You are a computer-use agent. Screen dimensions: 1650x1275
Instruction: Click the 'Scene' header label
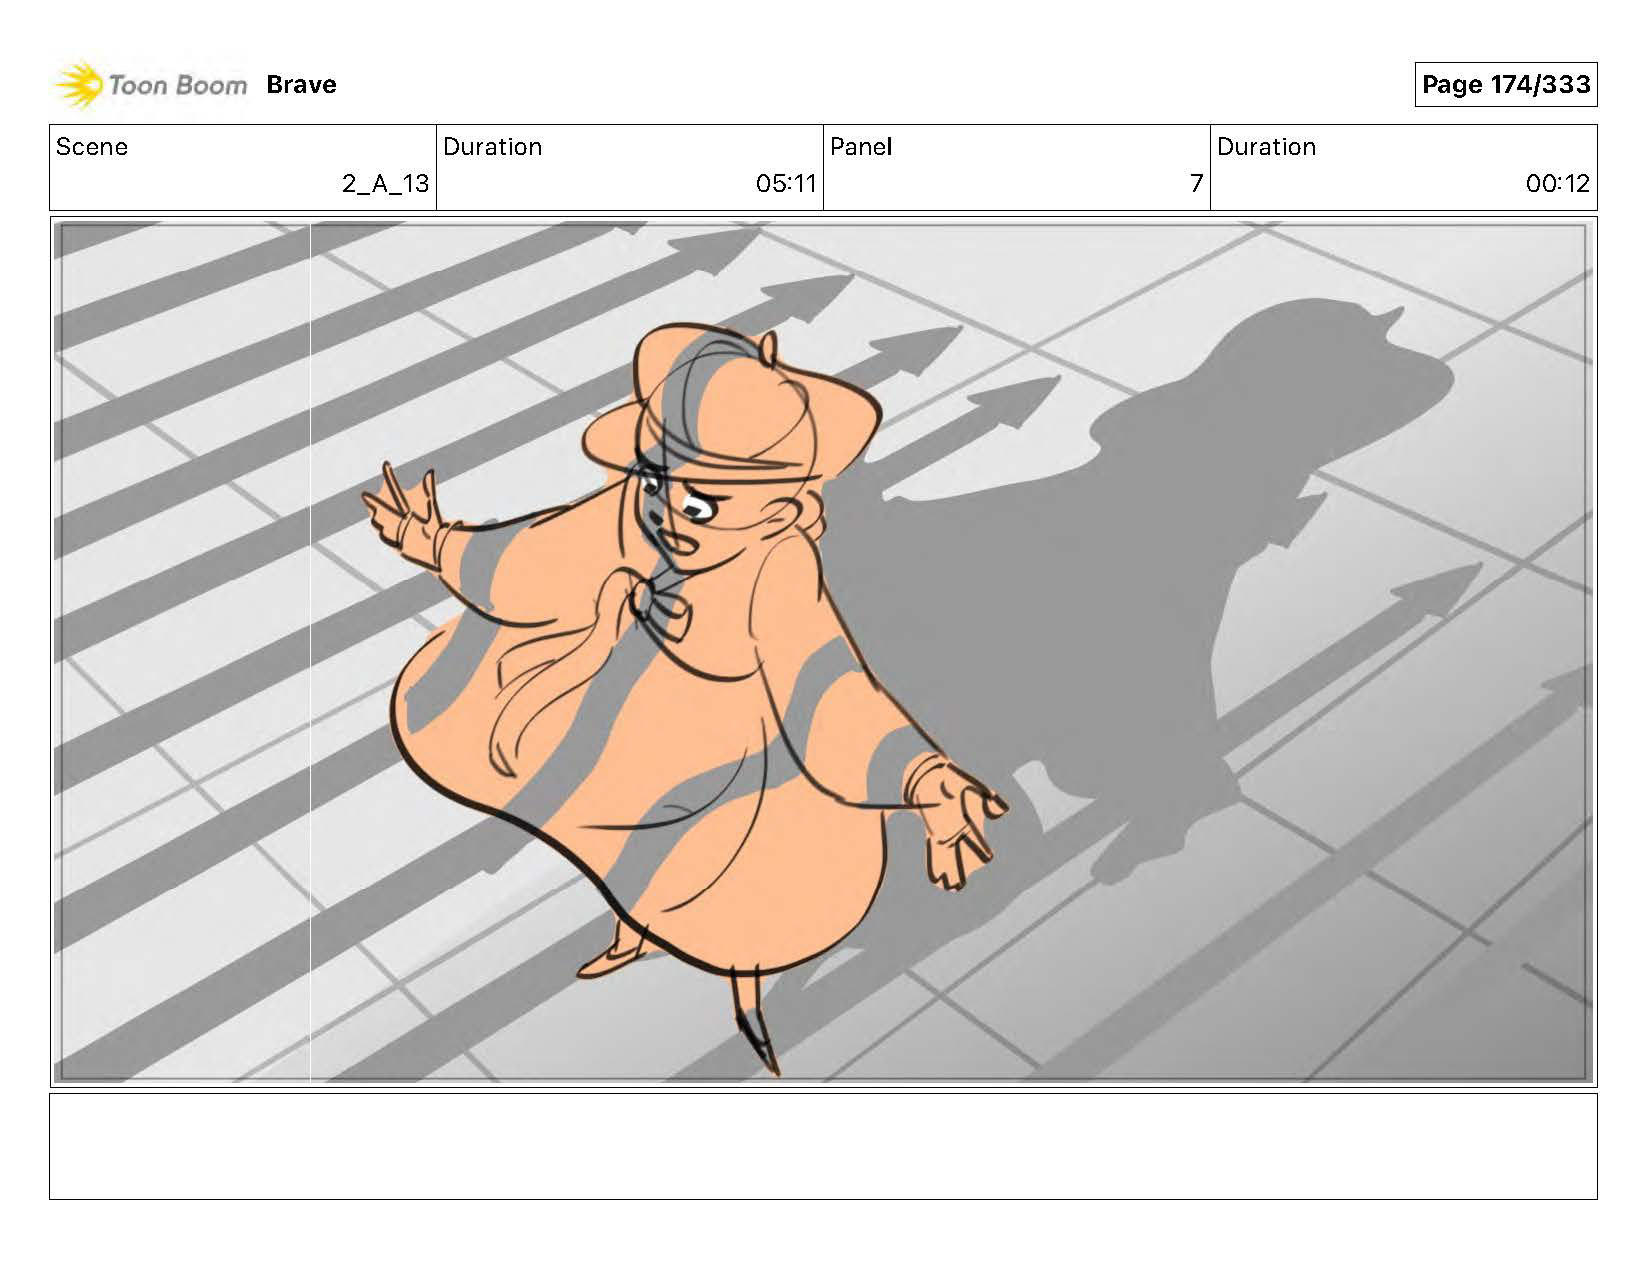pos(92,147)
